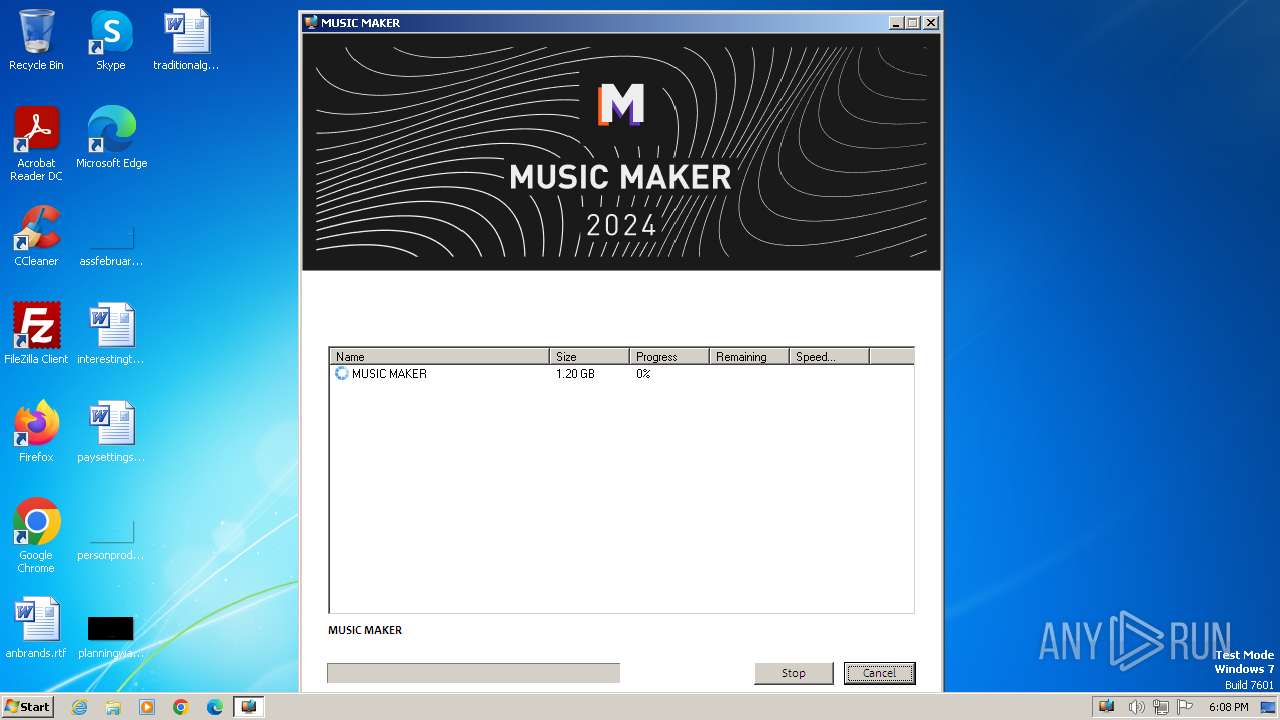Open Windows Media Player in taskbar

[x=147, y=707]
